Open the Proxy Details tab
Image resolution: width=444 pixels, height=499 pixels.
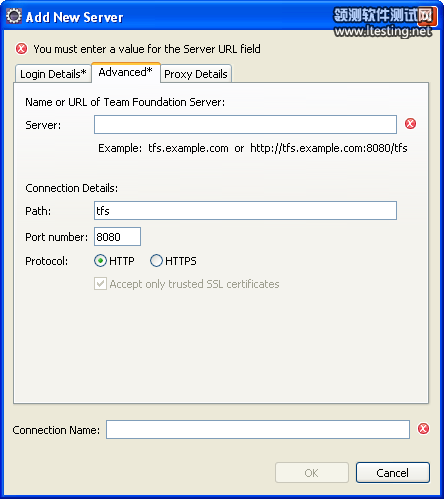196,74
